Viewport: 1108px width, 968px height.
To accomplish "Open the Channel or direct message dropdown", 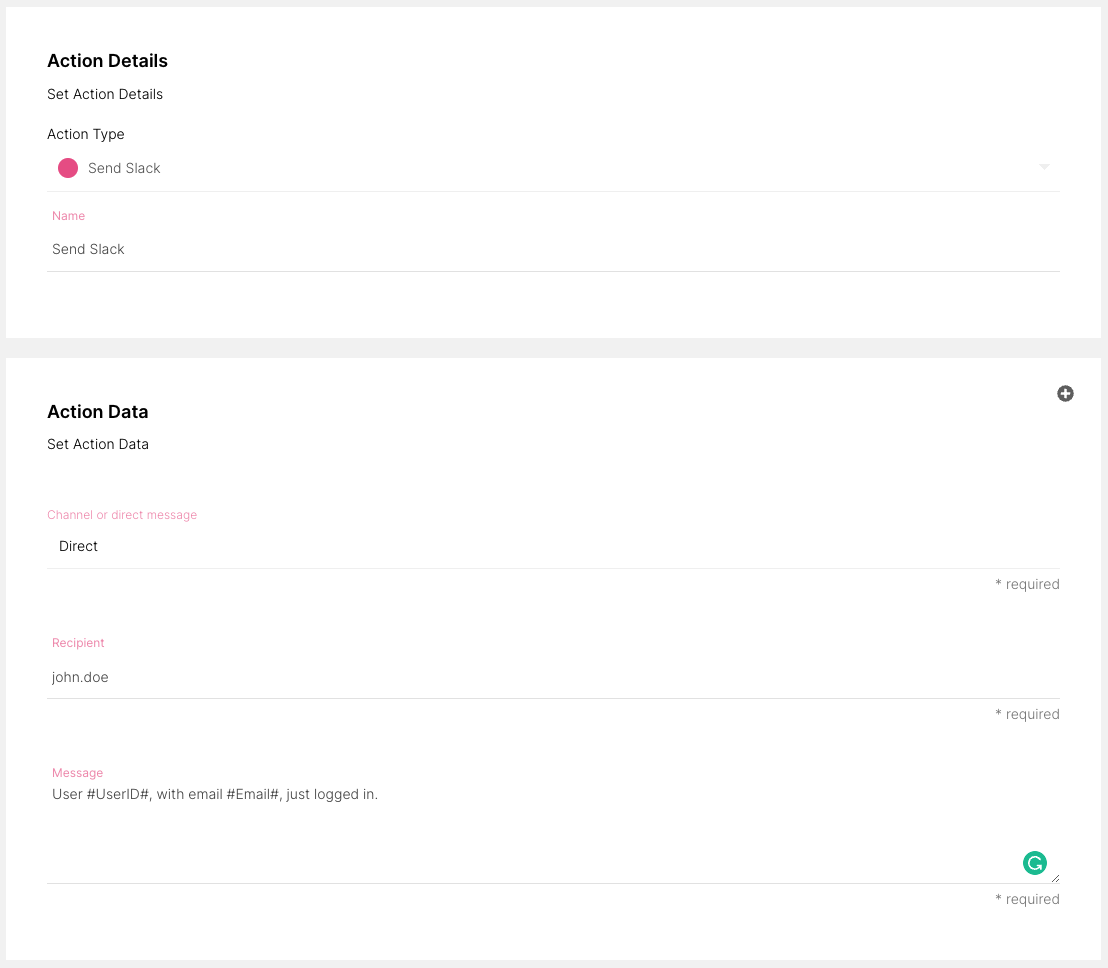I will [553, 546].
